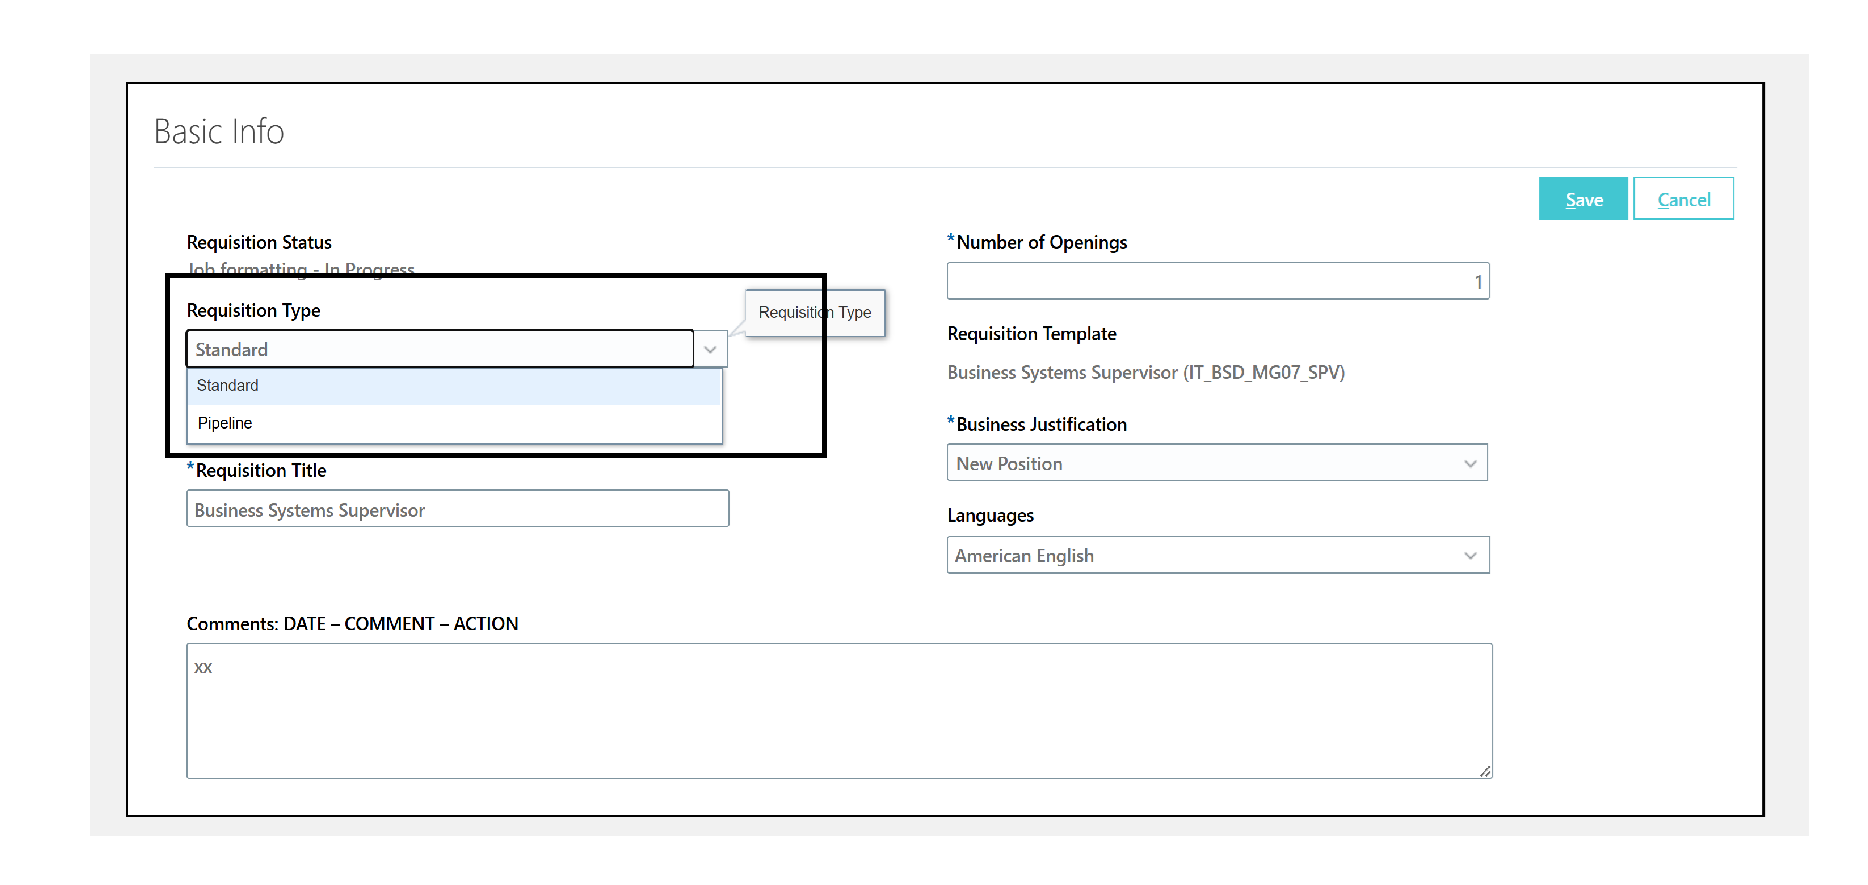Click the Save button
Screen dimensions: 1868x885
point(1583,199)
